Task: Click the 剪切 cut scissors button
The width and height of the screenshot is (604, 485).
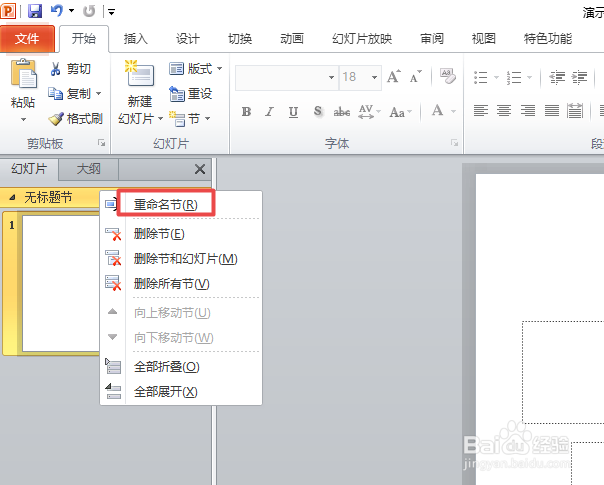Action: point(70,69)
